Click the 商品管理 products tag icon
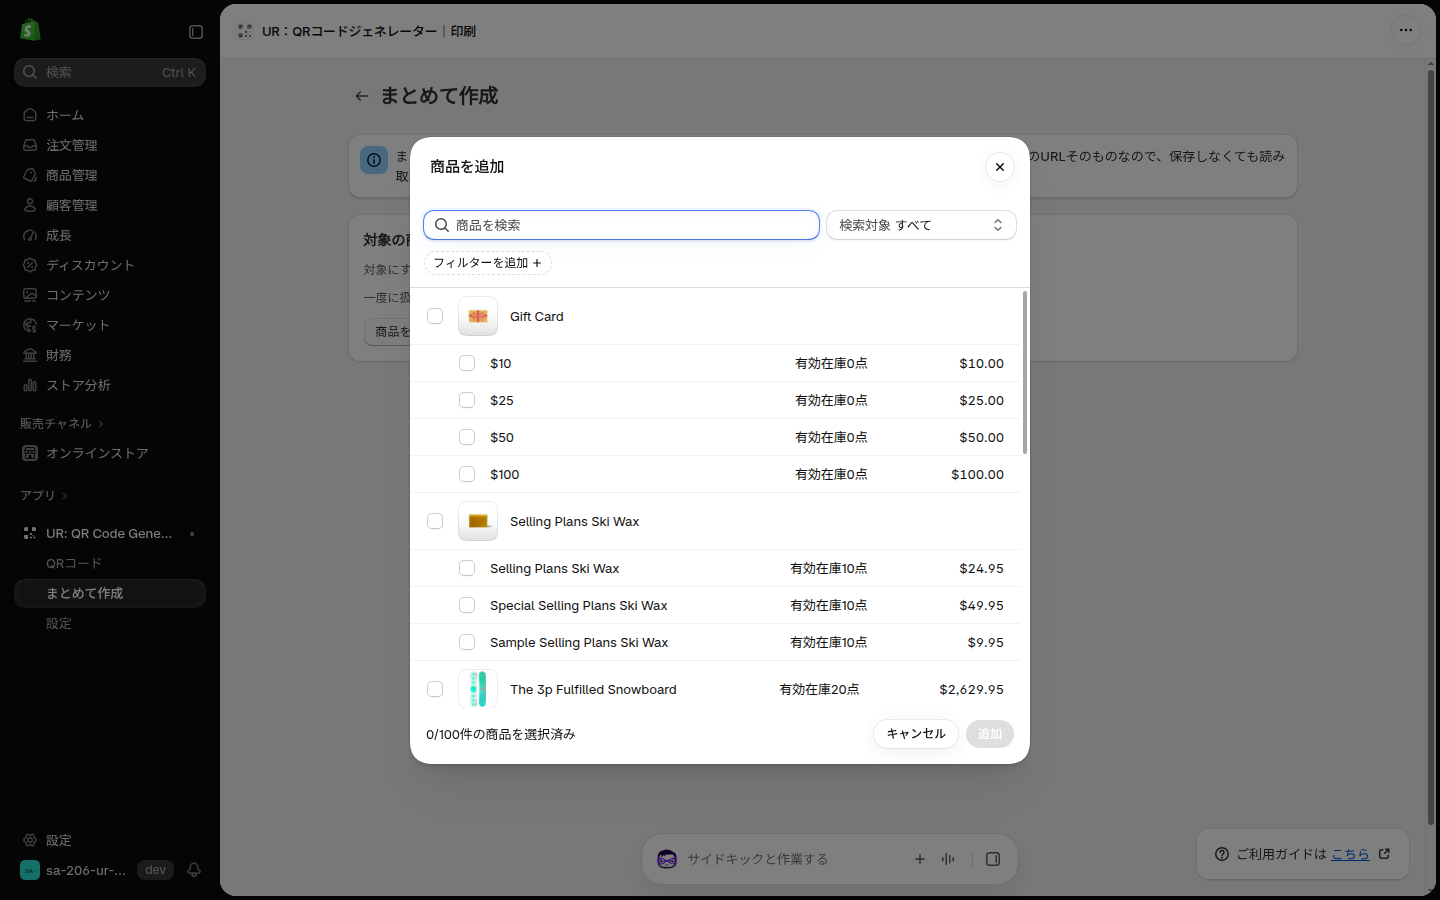The image size is (1440, 900). (x=30, y=175)
